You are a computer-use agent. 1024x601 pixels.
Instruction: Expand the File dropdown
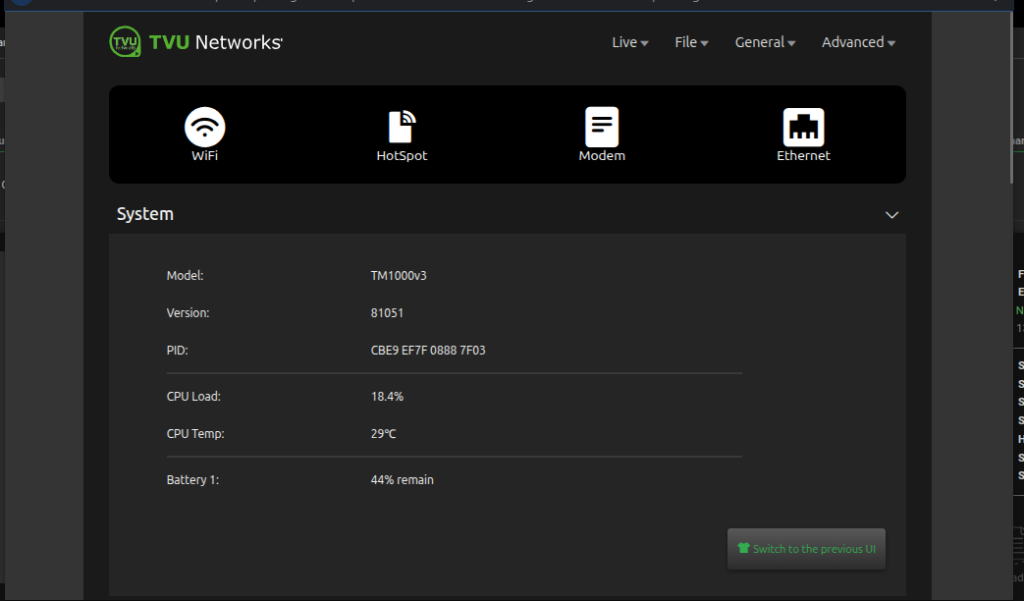click(x=691, y=42)
